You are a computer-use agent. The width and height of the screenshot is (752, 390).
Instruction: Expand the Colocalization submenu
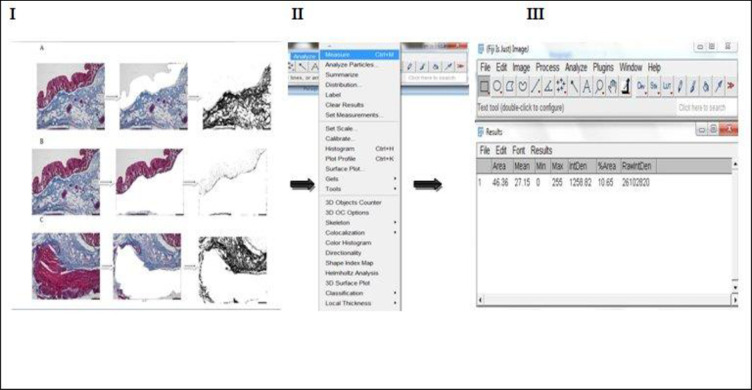(x=360, y=233)
